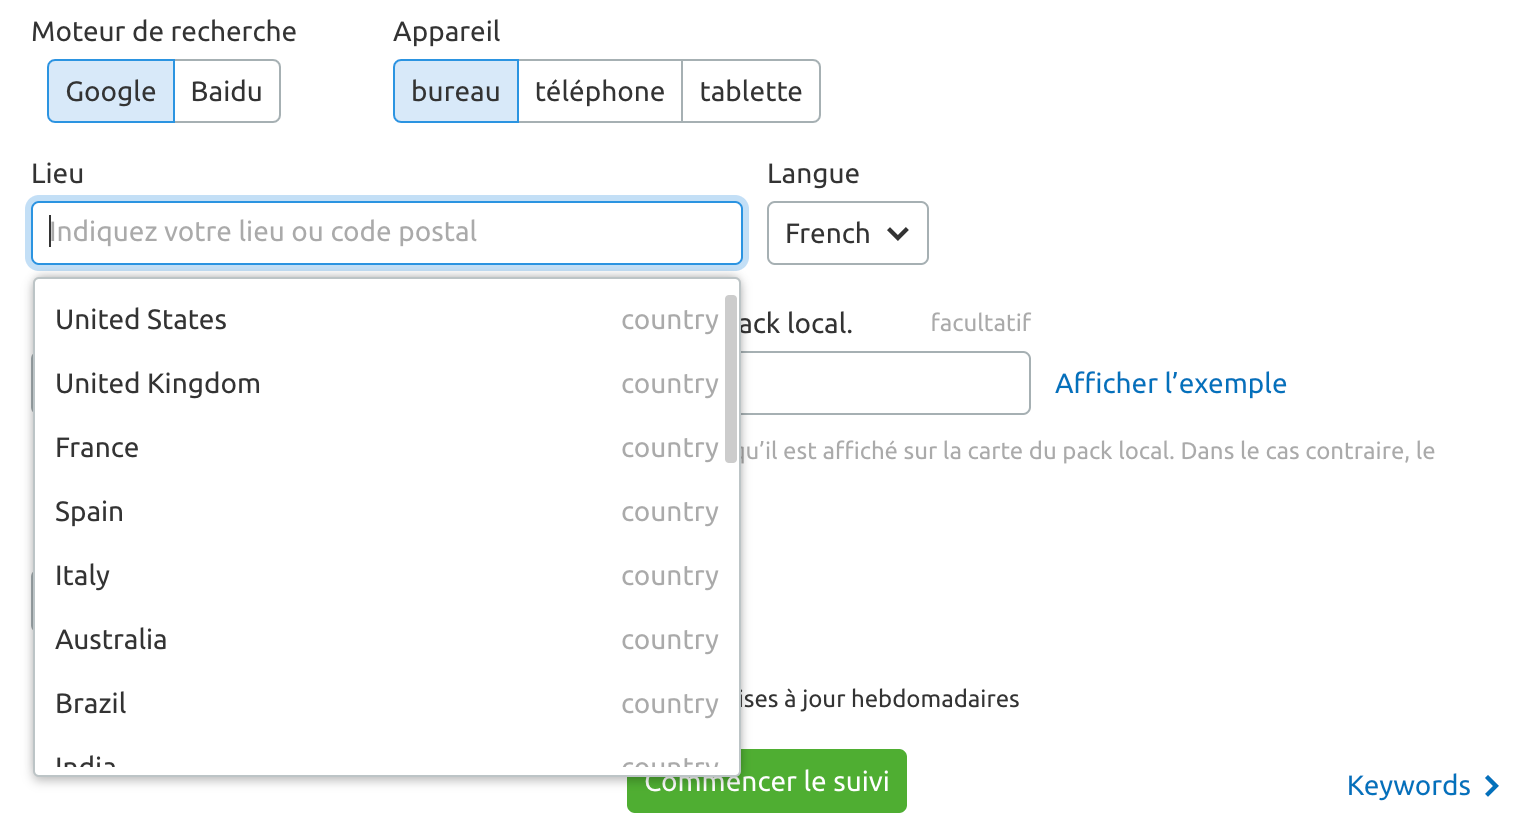1516x831 pixels.
Task: Select Australia in the suggestions
Action: pyautogui.click(x=111, y=640)
